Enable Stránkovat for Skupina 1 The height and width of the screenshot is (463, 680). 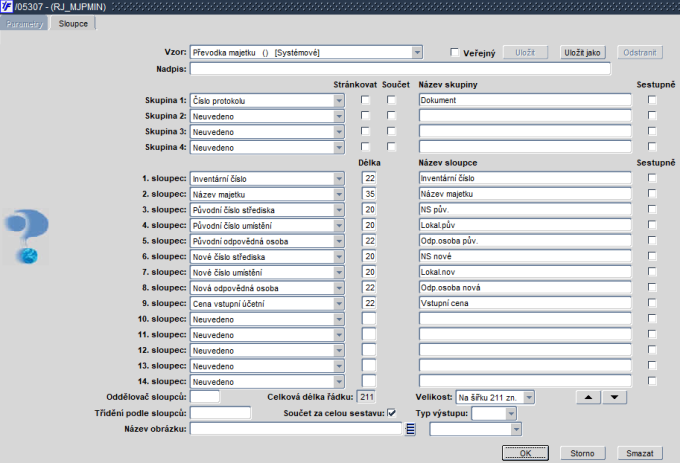(x=365, y=100)
